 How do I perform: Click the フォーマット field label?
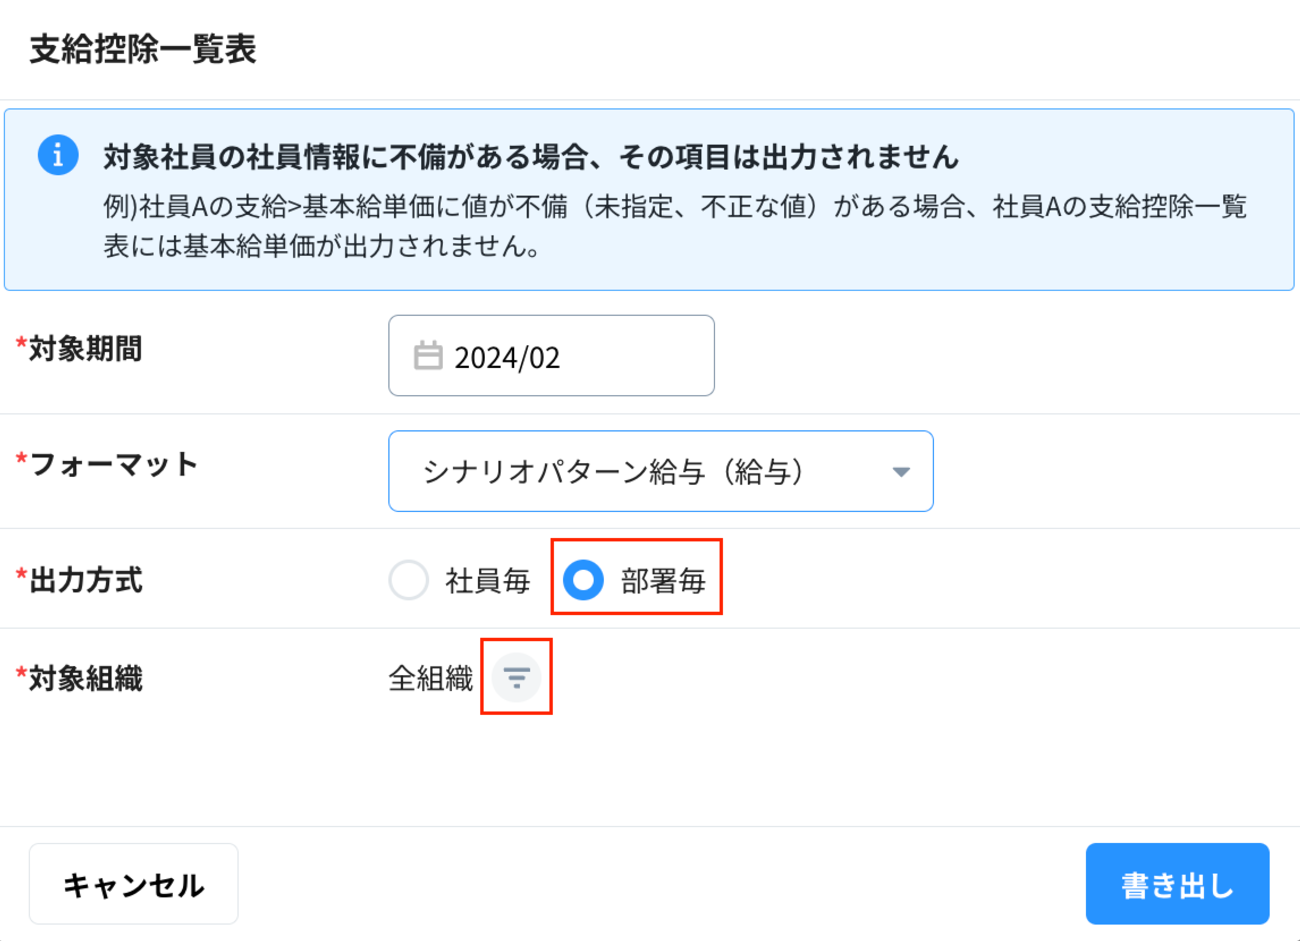(x=113, y=464)
